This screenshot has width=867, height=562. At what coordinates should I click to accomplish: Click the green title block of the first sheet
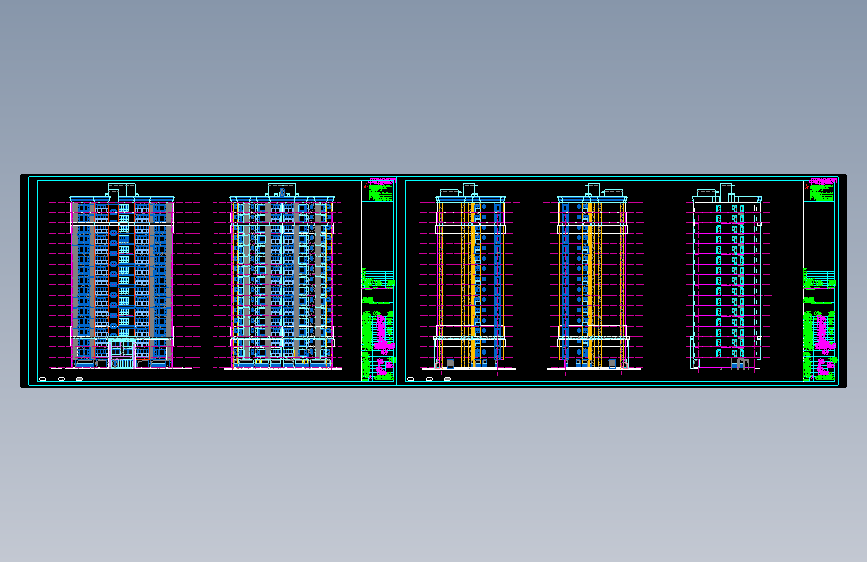pyautogui.click(x=378, y=280)
